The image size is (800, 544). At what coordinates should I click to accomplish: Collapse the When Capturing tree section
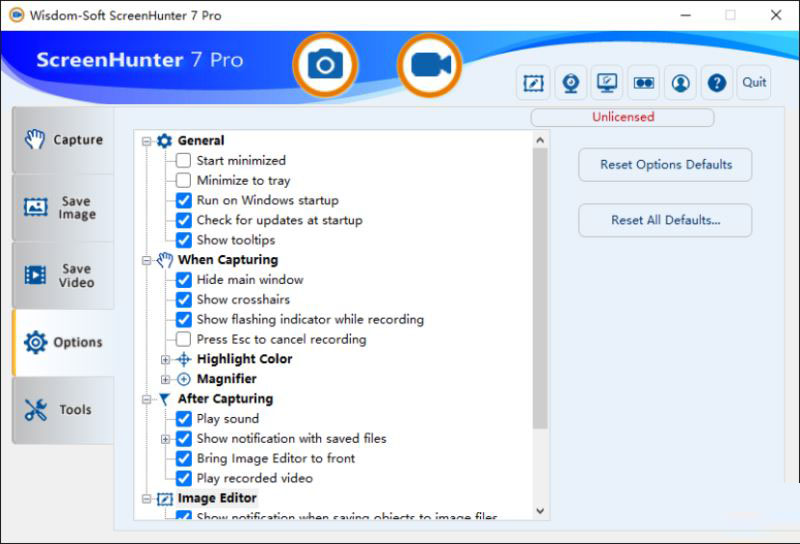(x=146, y=260)
